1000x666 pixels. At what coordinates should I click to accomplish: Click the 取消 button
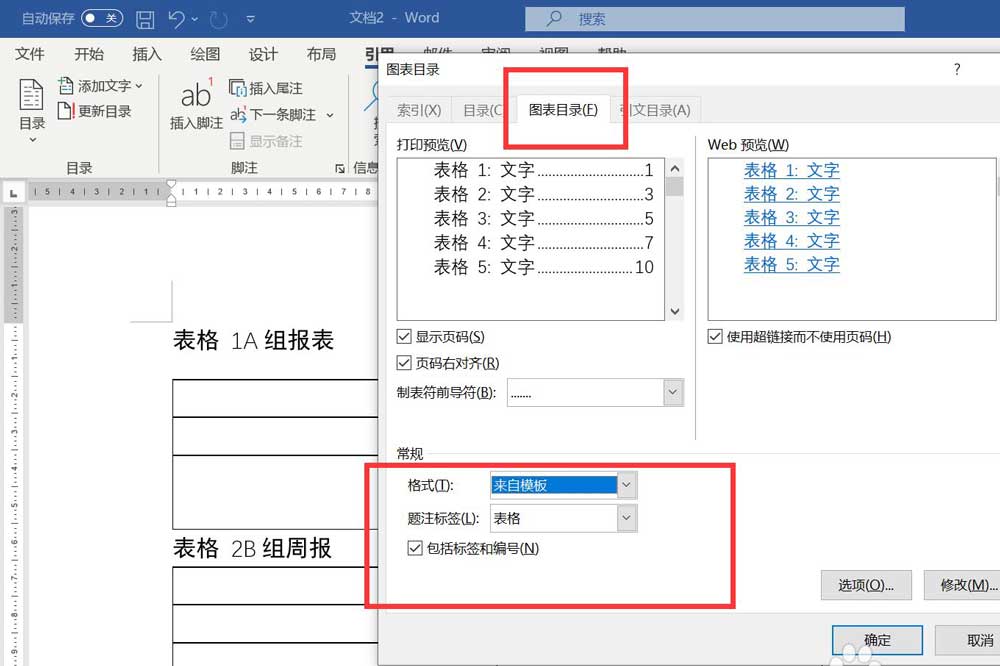(x=968, y=640)
